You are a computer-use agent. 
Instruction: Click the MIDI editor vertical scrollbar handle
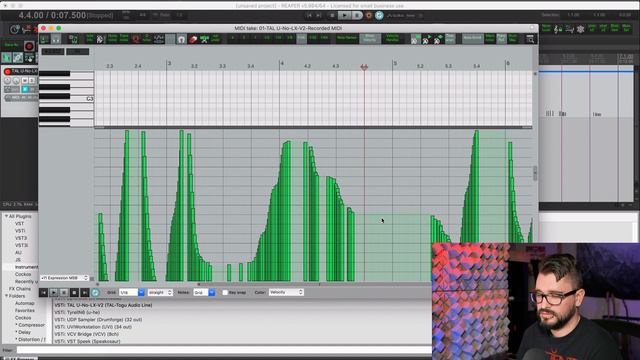click(535, 173)
